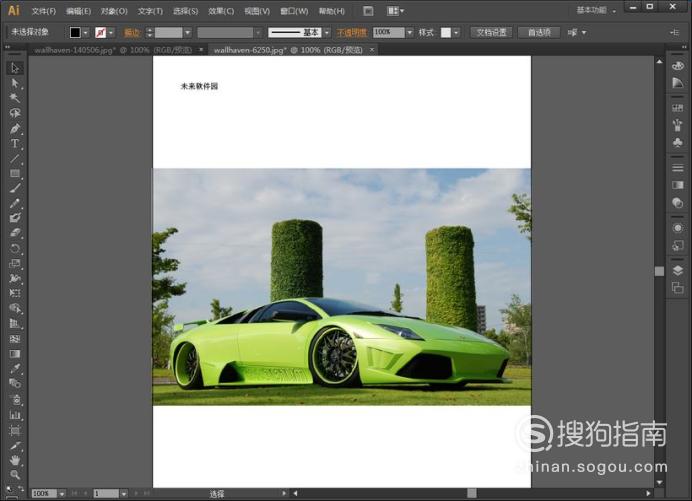Choose the Rotate tool
This screenshot has height=501, width=692.
(x=15, y=248)
